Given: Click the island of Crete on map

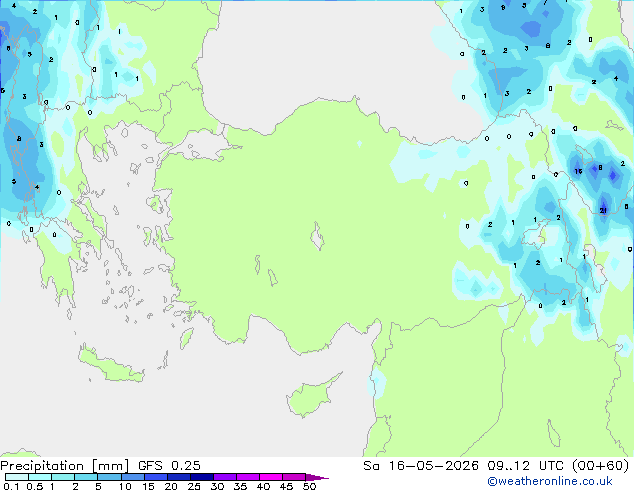Looking at the screenshot, I should (111, 366).
